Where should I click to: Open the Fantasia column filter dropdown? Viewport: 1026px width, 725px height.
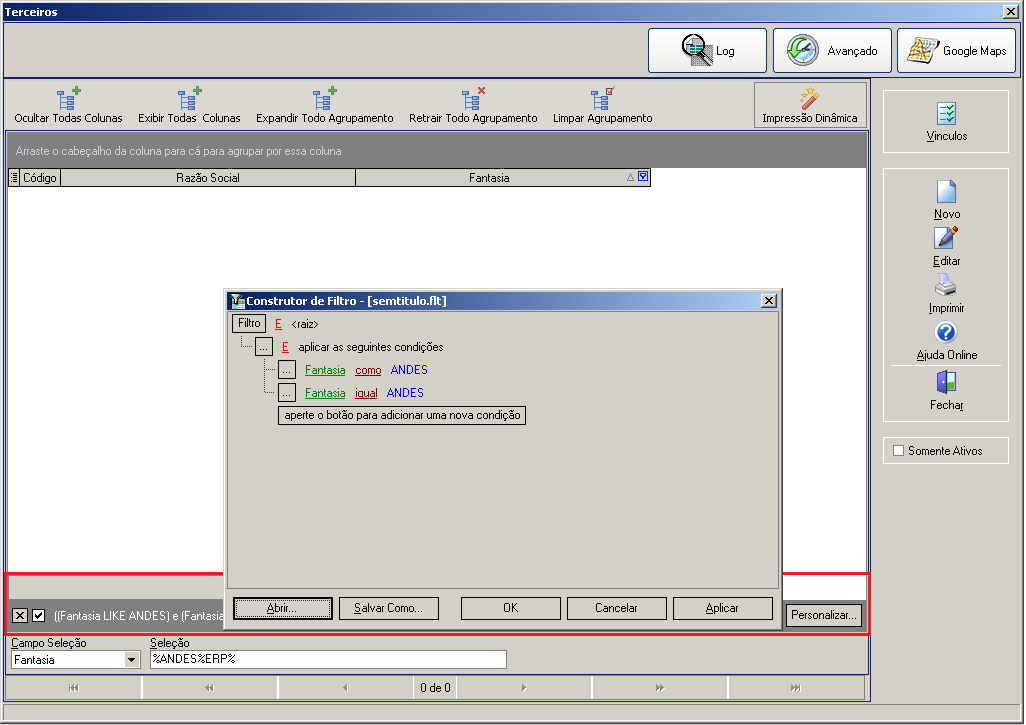click(643, 176)
